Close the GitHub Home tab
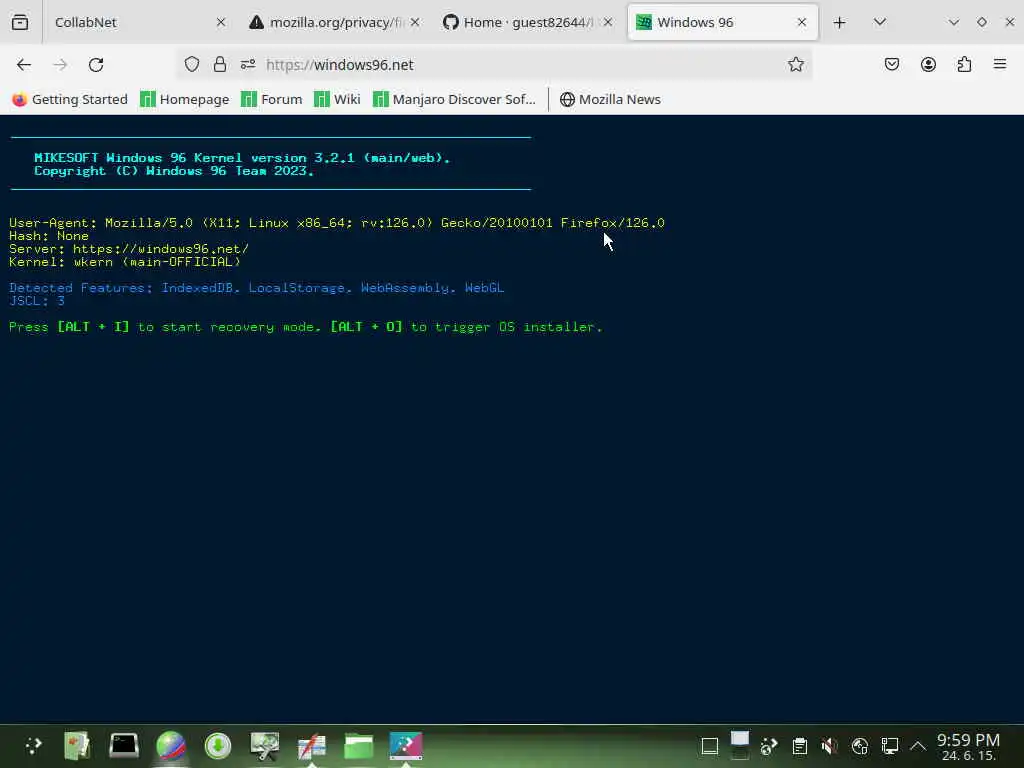The height and width of the screenshot is (768, 1024). coord(608,22)
